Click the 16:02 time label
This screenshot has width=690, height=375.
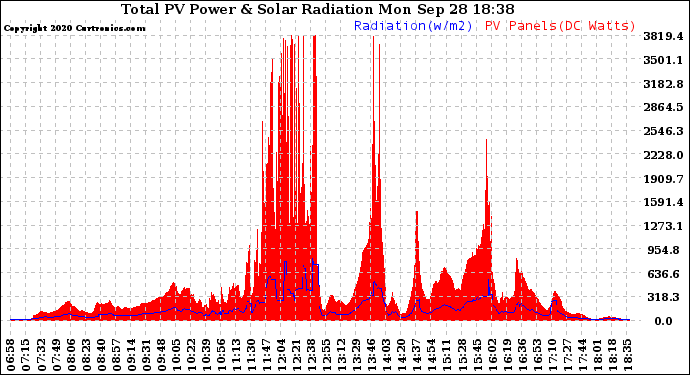(492, 355)
